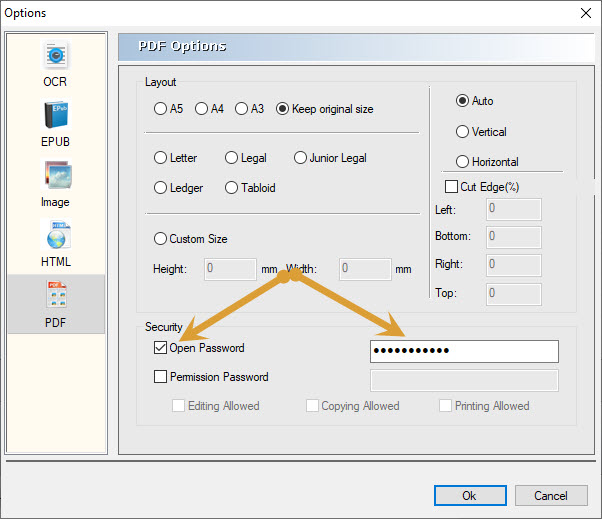This screenshot has width=602, height=519.
Task: Click the Open Password input field
Action: [x=464, y=351]
